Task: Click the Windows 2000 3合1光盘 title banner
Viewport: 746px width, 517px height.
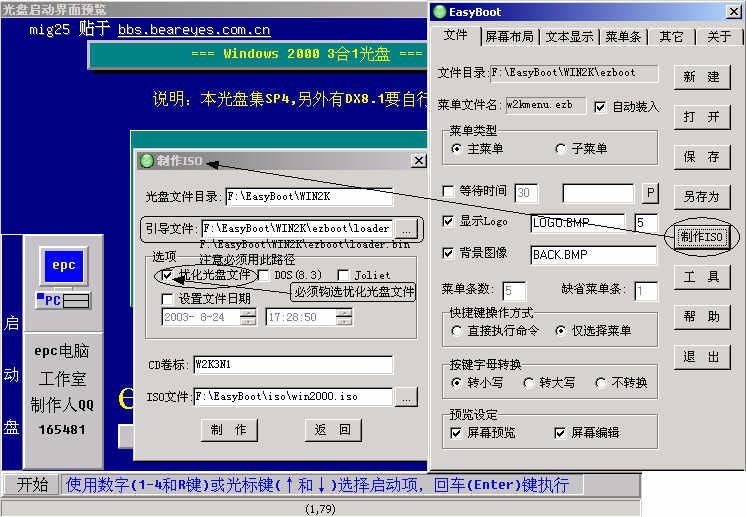Action: [x=258, y=55]
